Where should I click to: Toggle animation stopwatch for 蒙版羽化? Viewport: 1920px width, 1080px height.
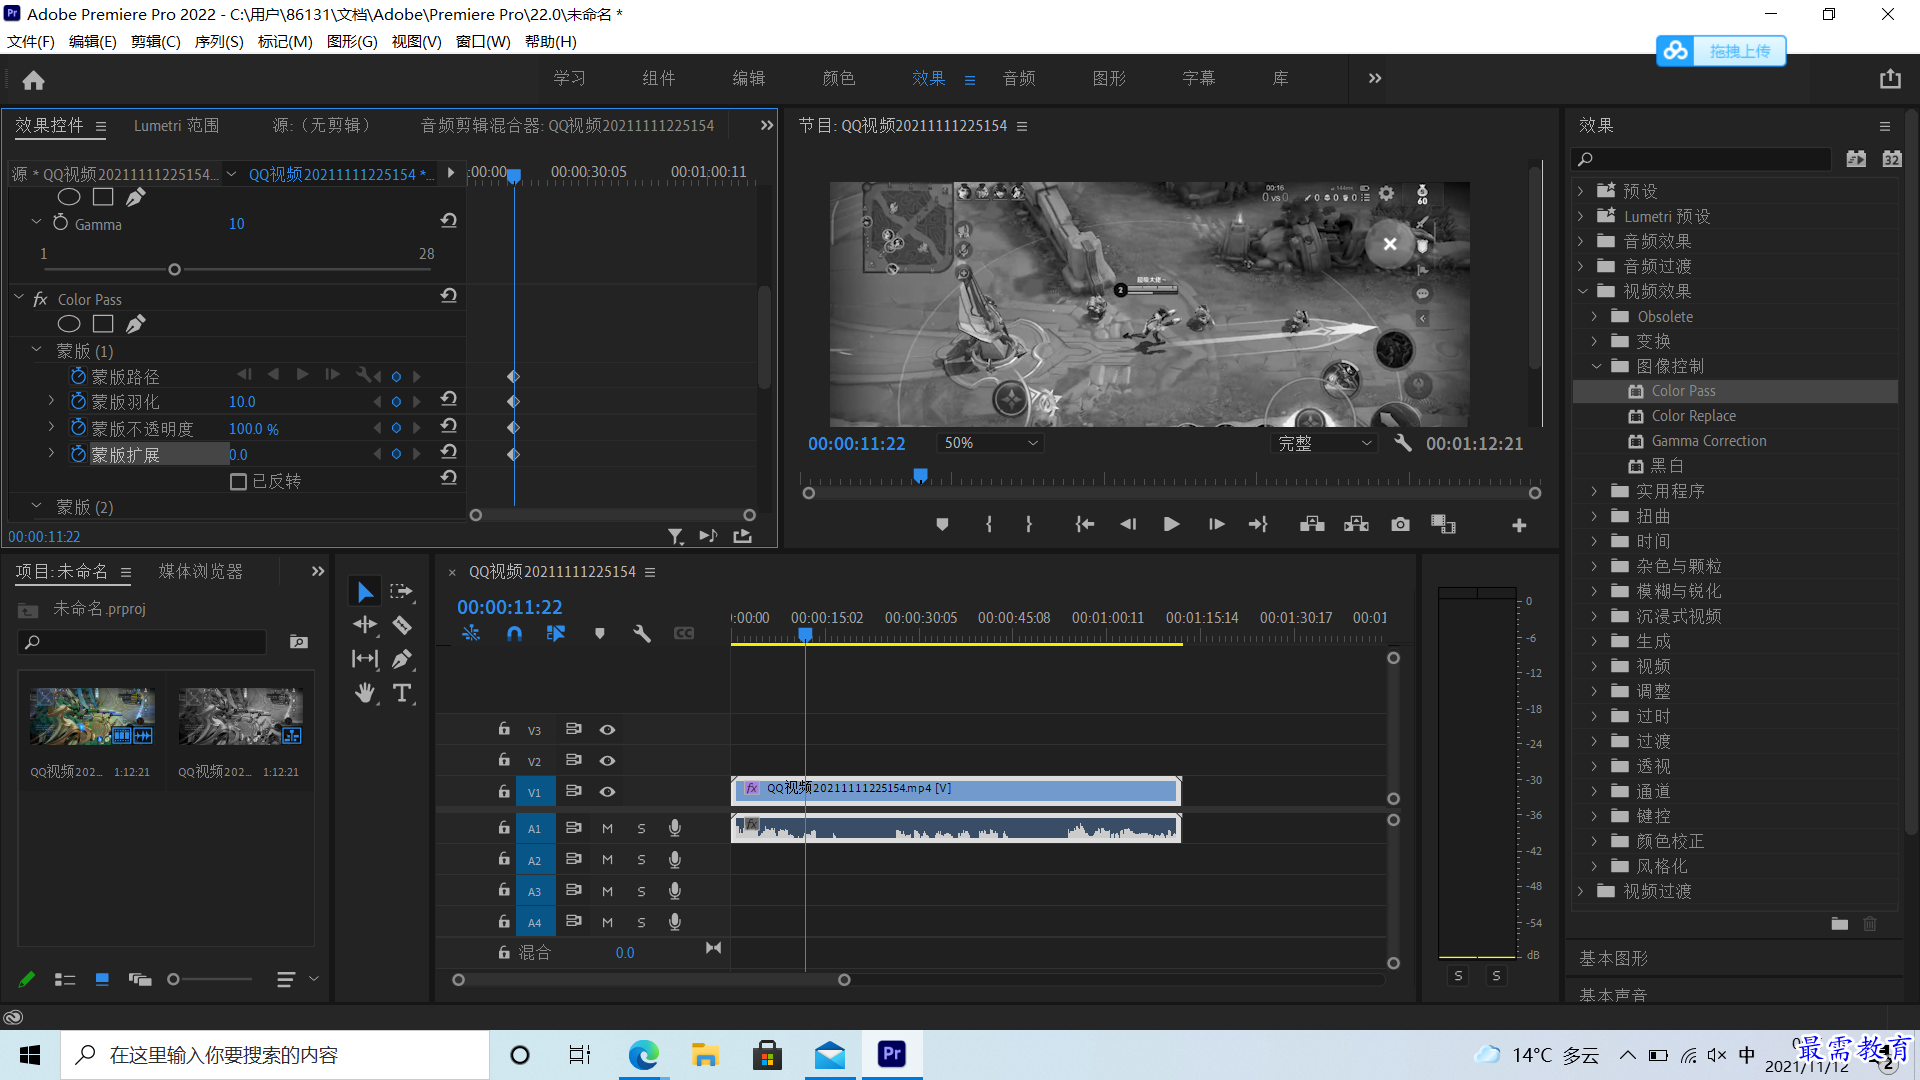coord(78,401)
